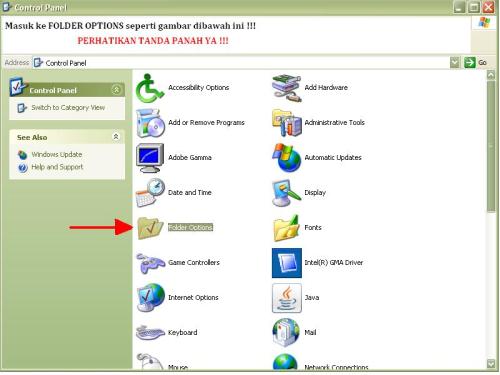The width and height of the screenshot is (500, 375).
Task: Open the Help and Support link
Action: (x=57, y=167)
